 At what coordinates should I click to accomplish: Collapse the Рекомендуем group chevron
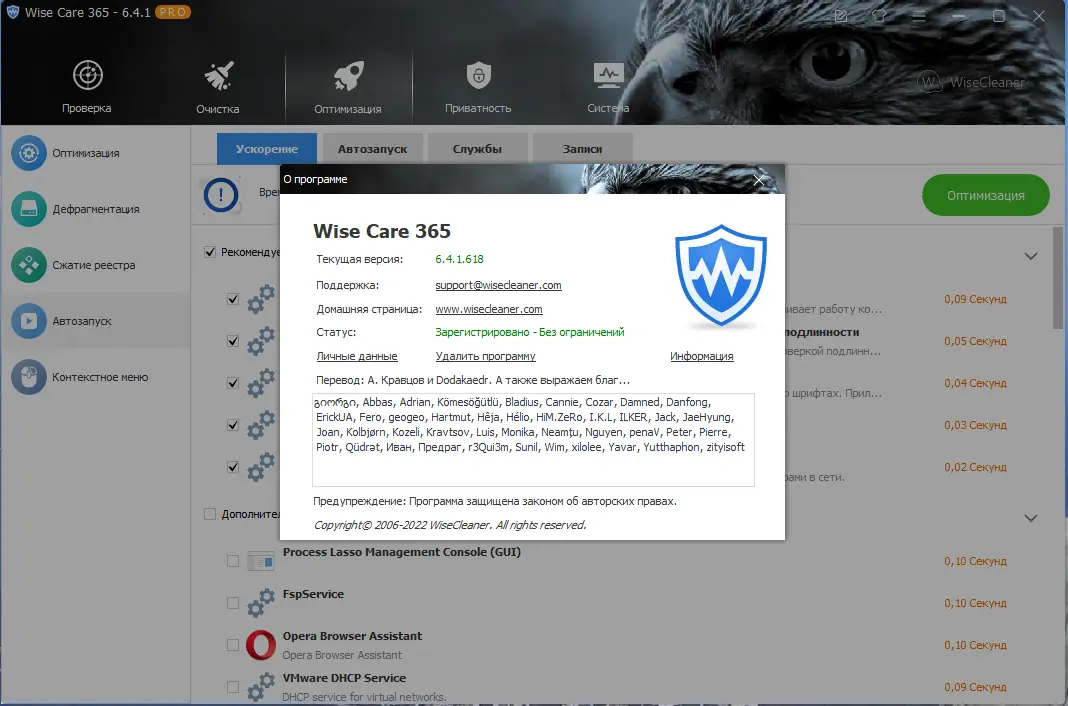(1031, 256)
